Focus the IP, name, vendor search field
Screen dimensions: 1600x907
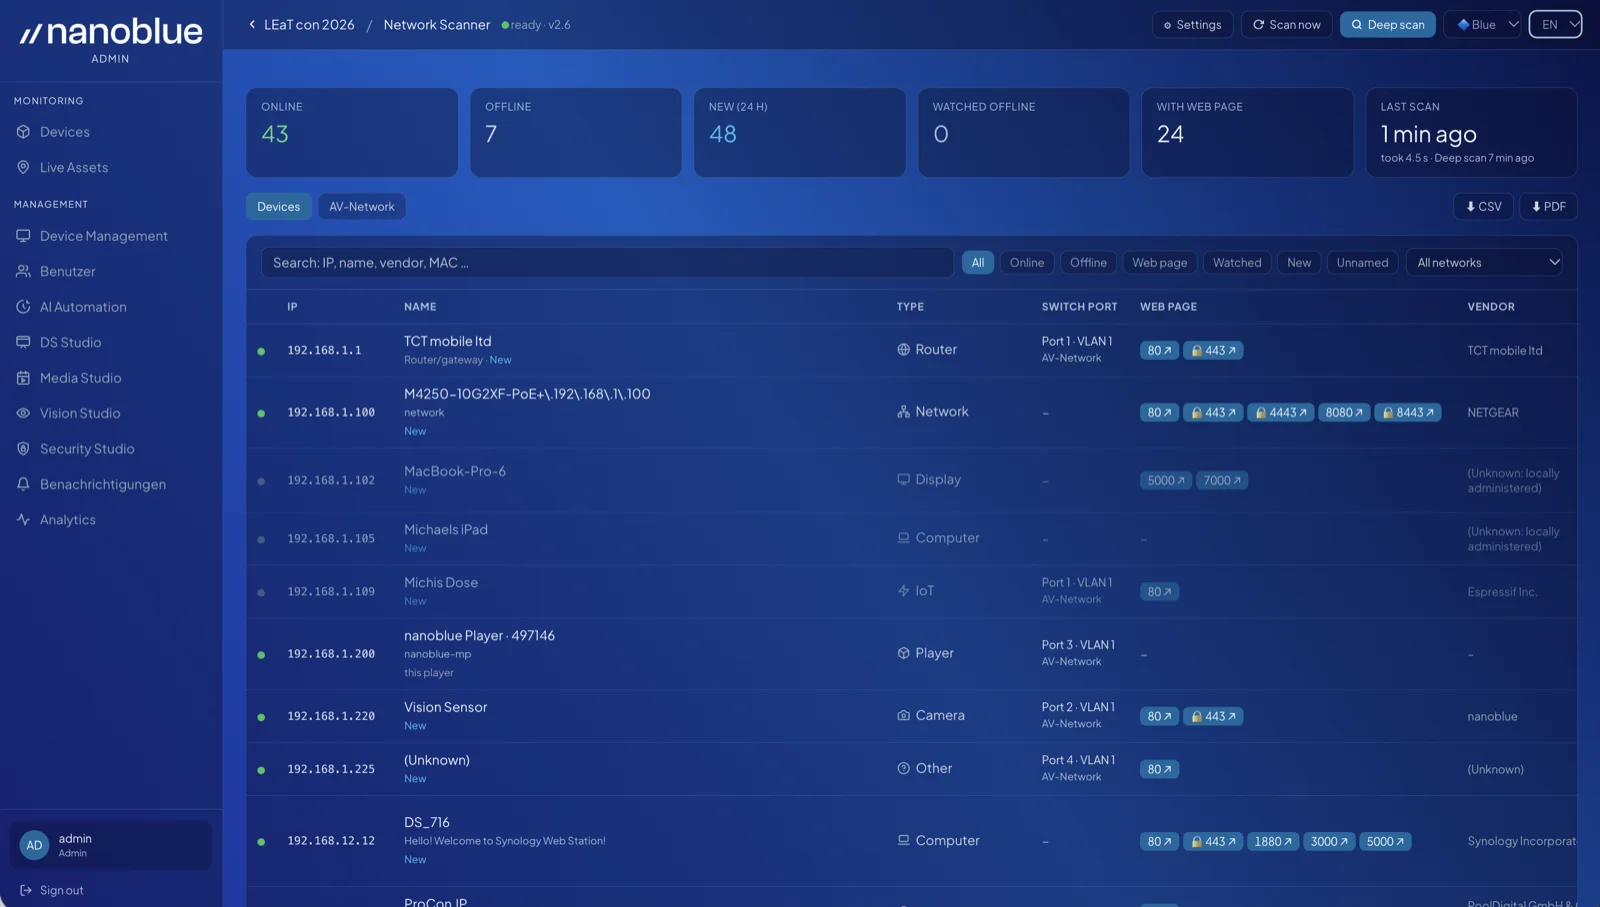(x=607, y=263)
